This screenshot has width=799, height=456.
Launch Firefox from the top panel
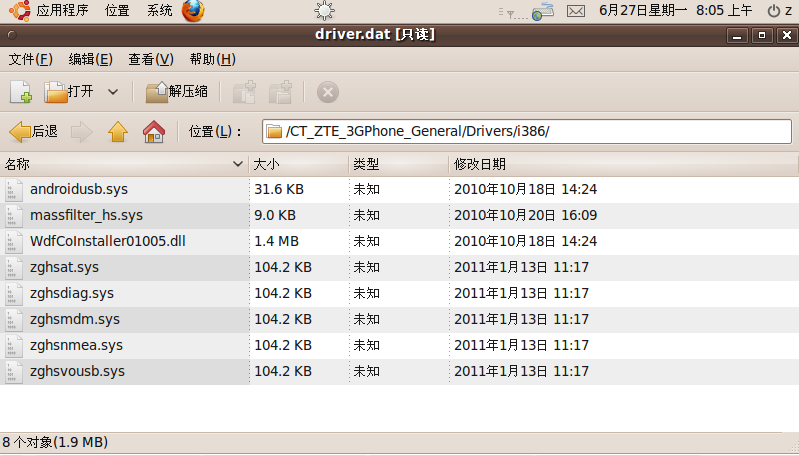[193, 11]
